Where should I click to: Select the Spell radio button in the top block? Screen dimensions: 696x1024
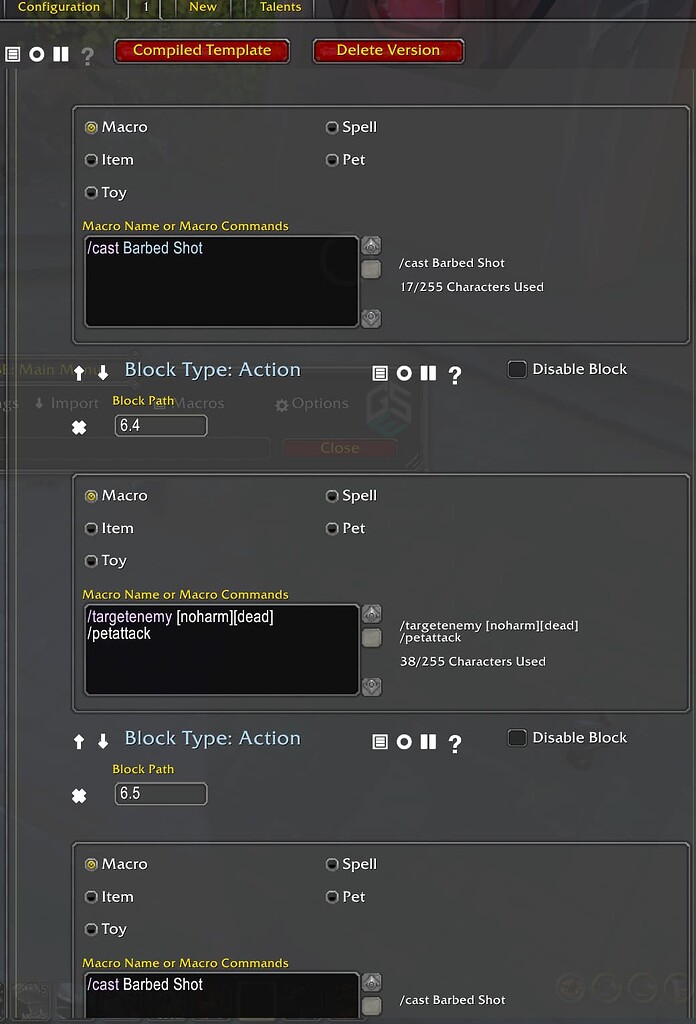coord(331,127)
